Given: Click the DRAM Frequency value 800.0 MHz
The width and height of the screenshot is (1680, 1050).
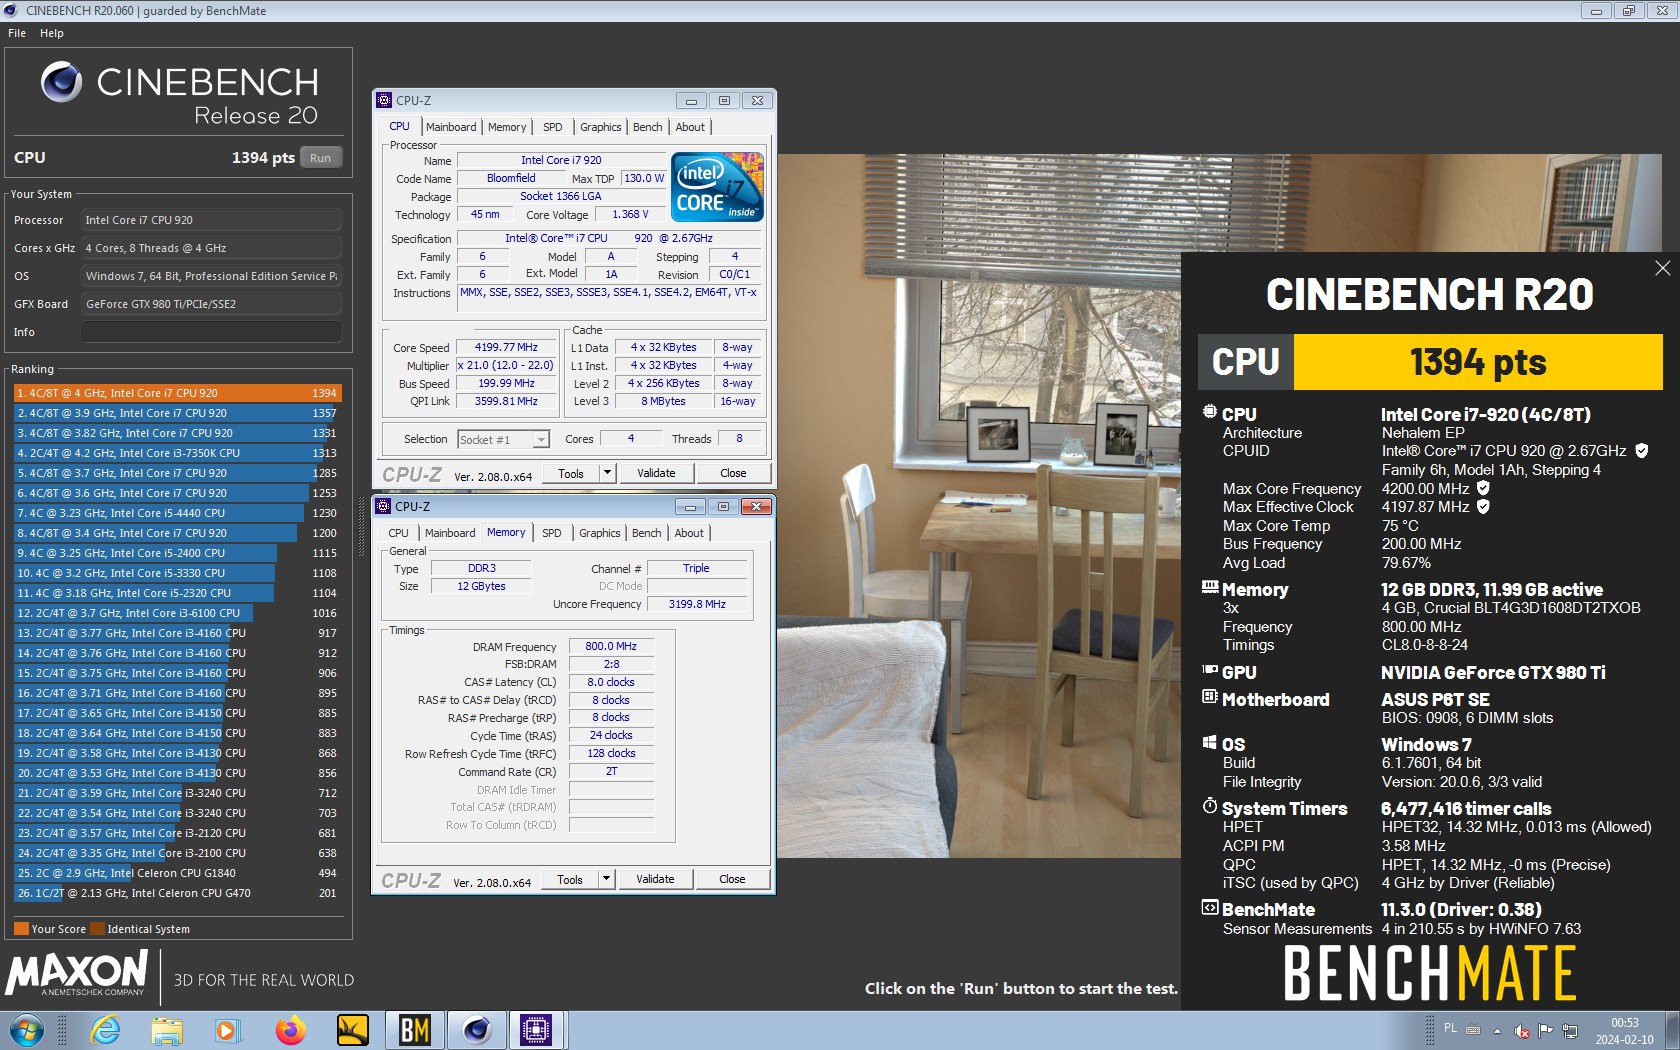Looking at the screenshot, I should coord(611,646).
